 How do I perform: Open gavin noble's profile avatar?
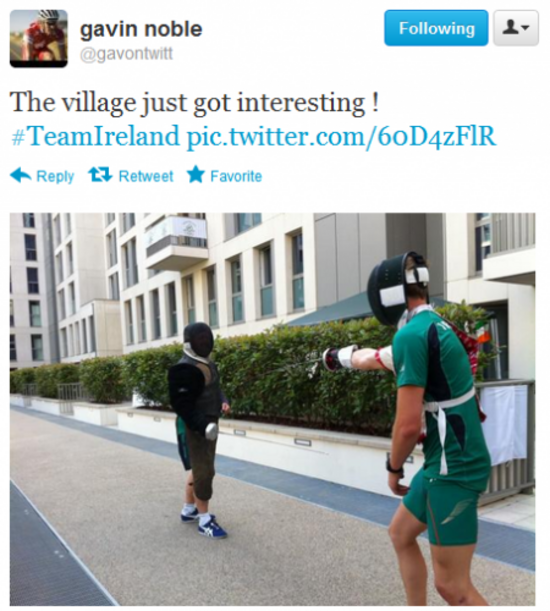39,39
